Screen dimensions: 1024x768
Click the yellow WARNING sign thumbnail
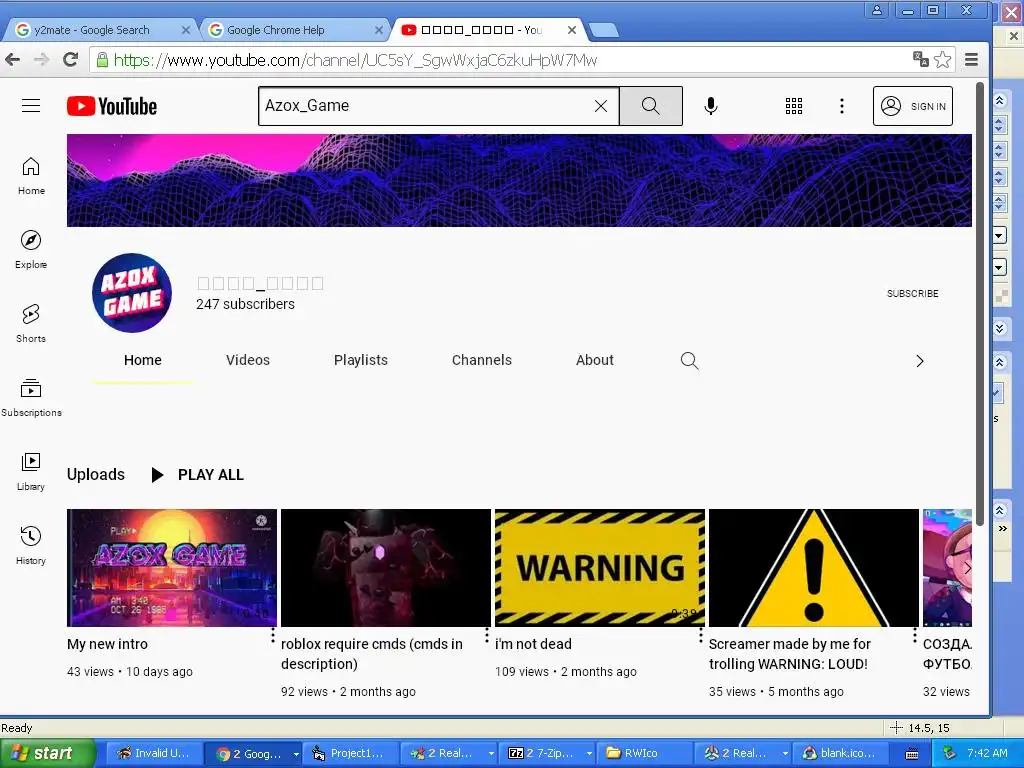[600, 568]
